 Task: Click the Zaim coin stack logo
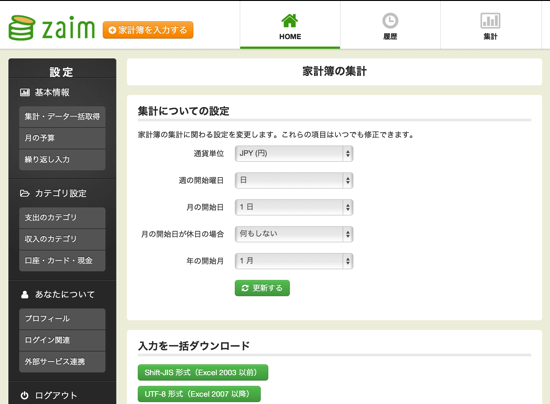22,28
